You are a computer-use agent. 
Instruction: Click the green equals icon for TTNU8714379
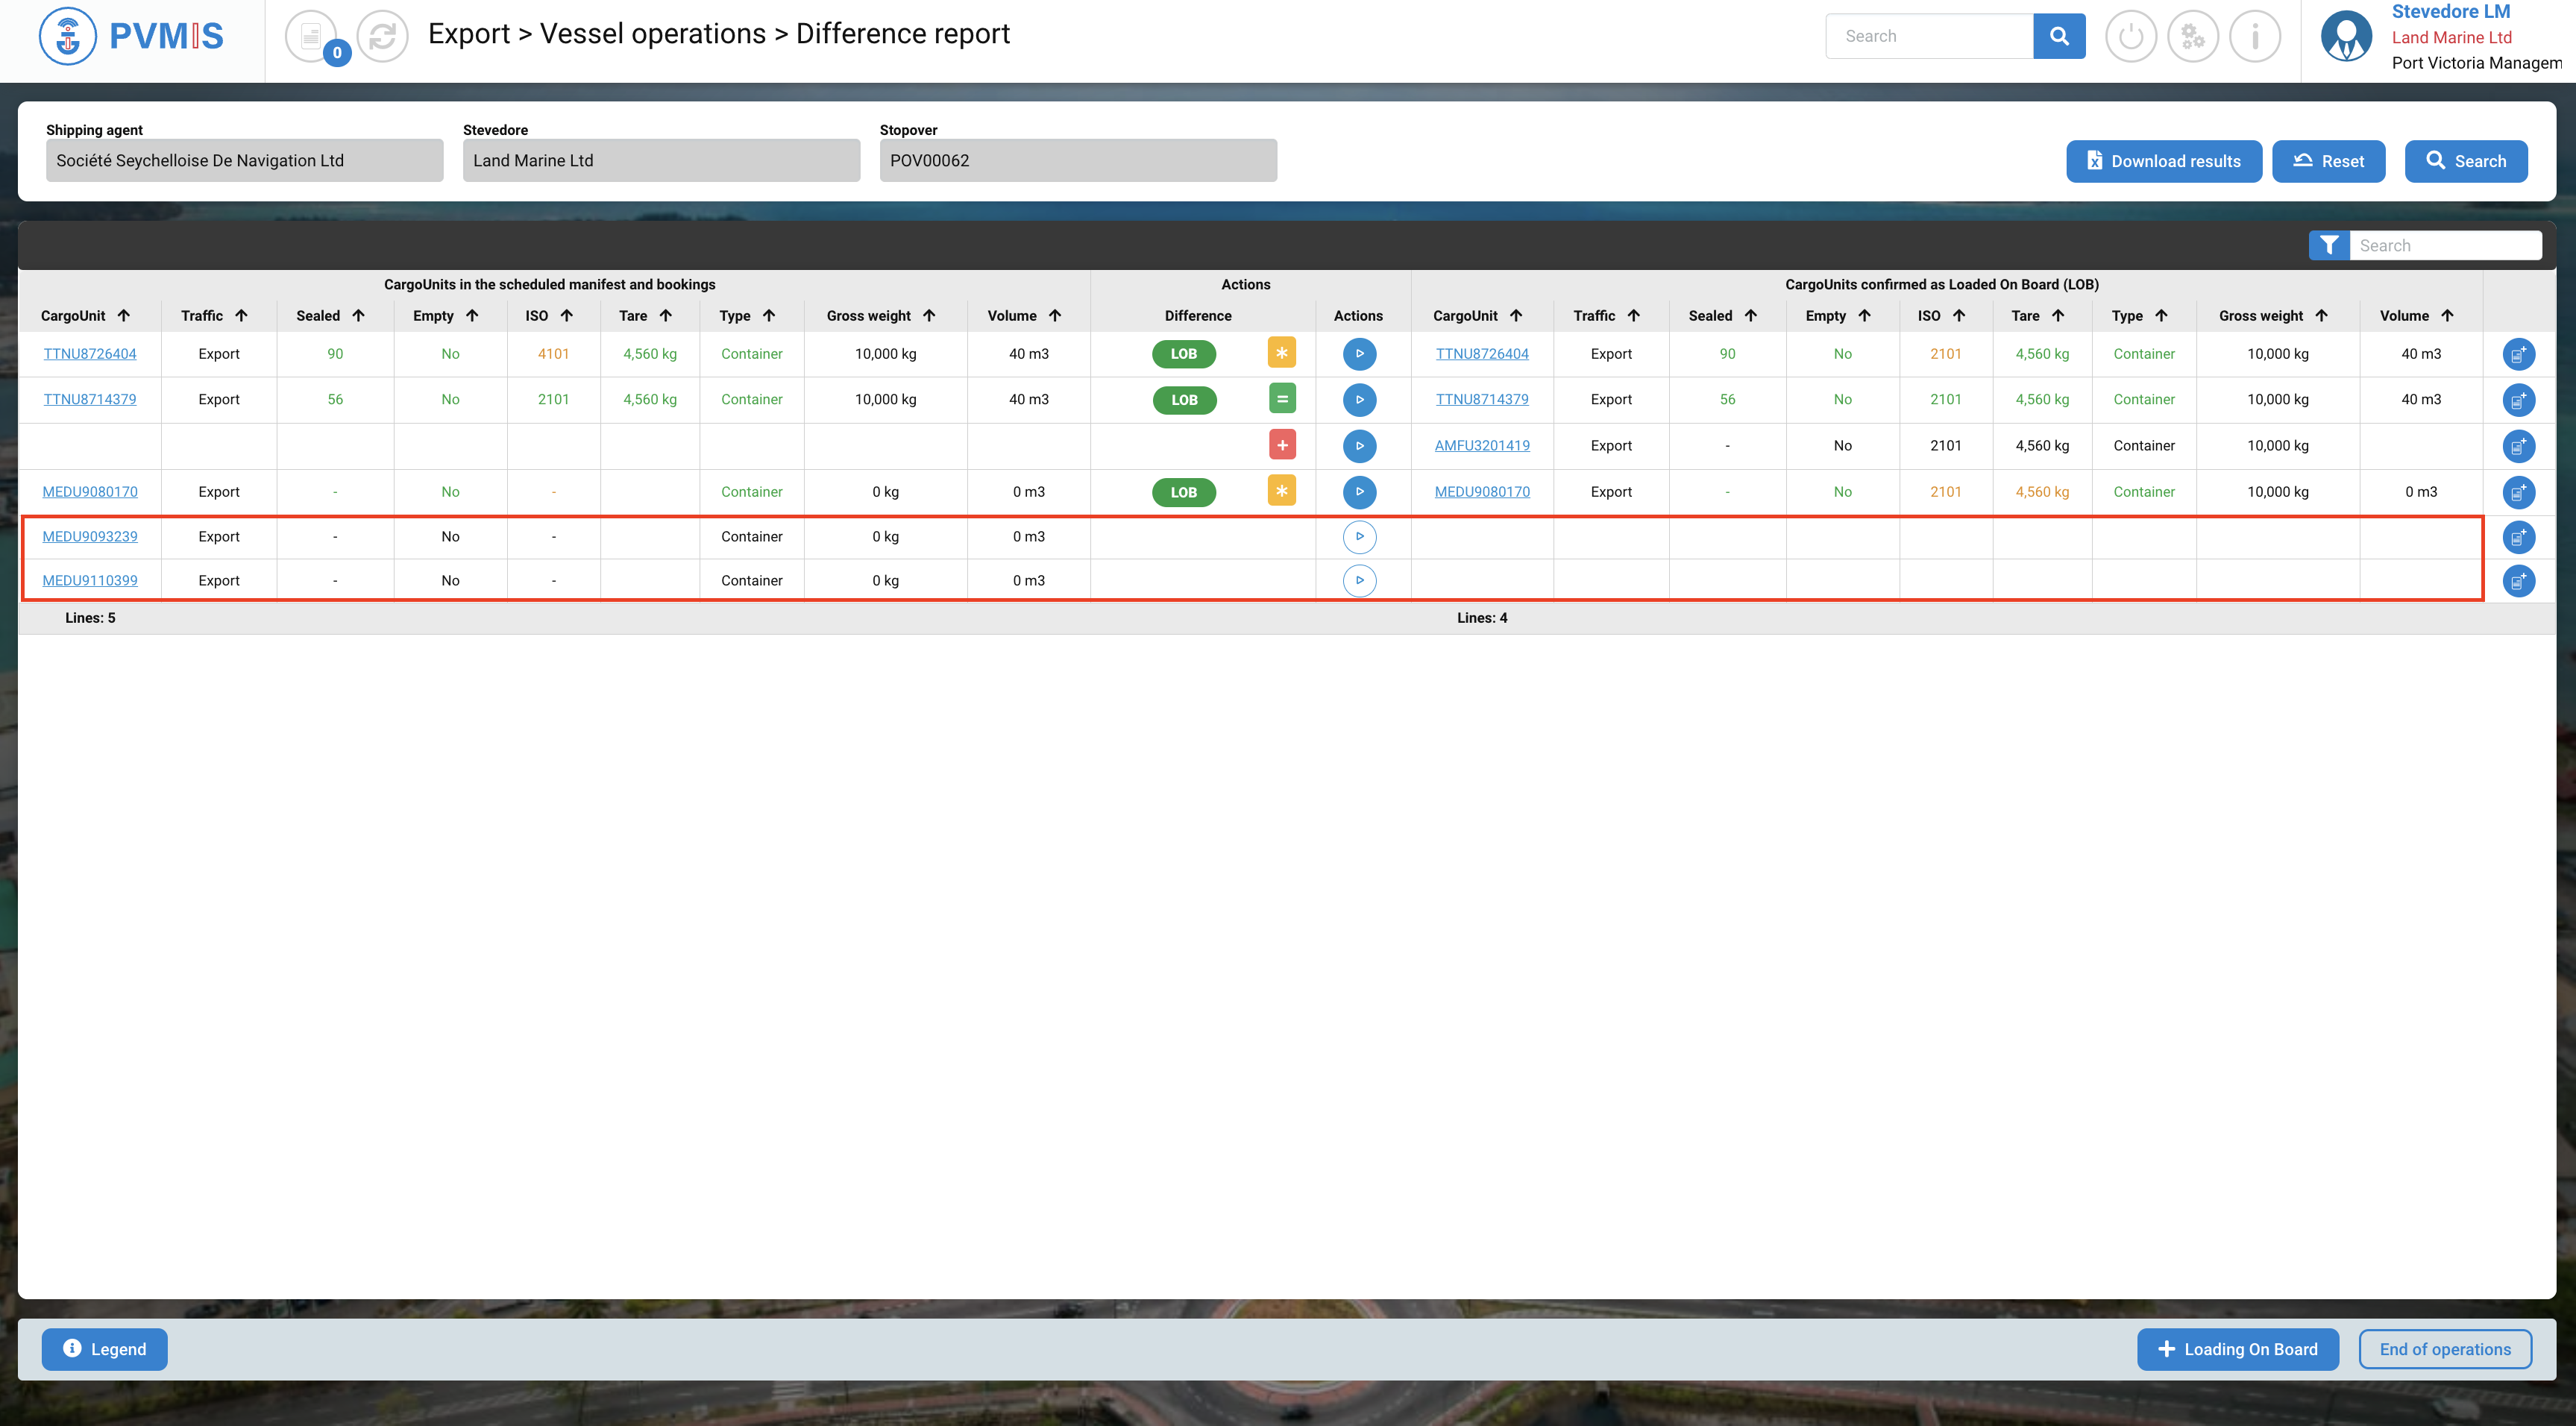click(x=1281, y=399)
